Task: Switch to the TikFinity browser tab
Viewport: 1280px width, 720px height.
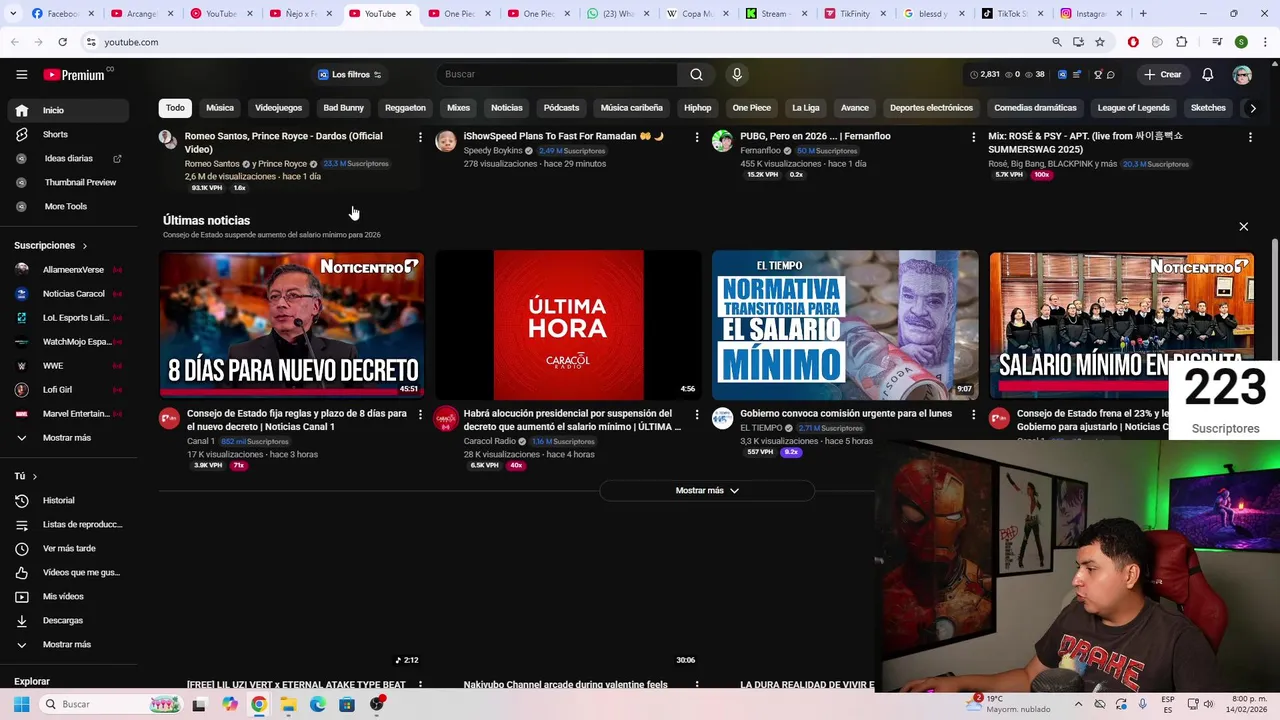Action: (854, 14)
